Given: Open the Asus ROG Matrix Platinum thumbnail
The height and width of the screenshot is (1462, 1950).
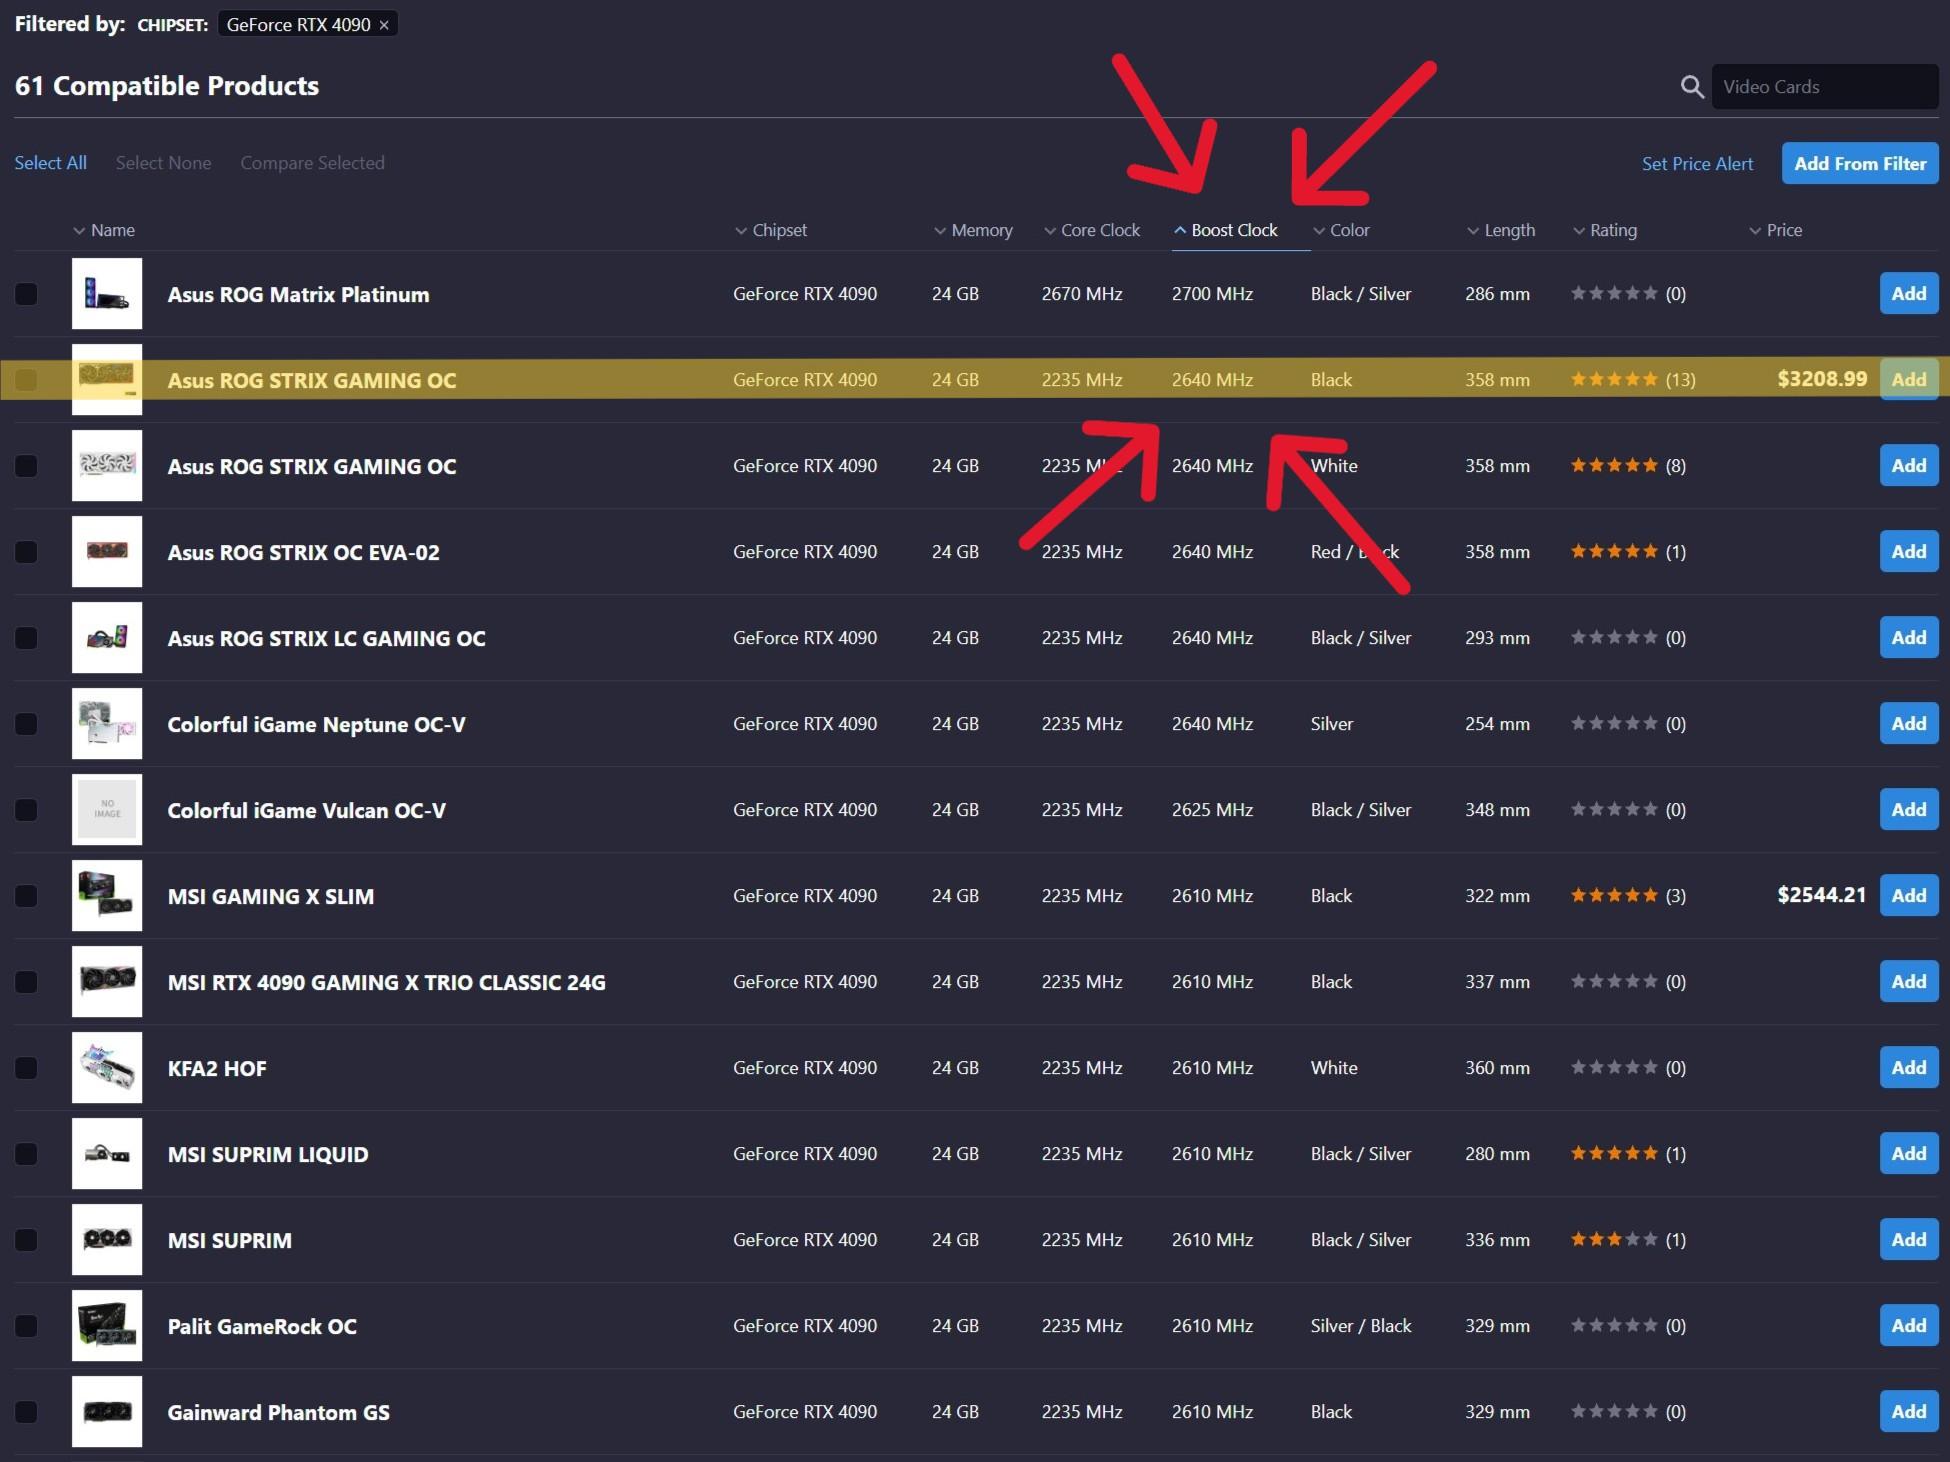Looking at the screenshot, I should (x=107, y=294).
